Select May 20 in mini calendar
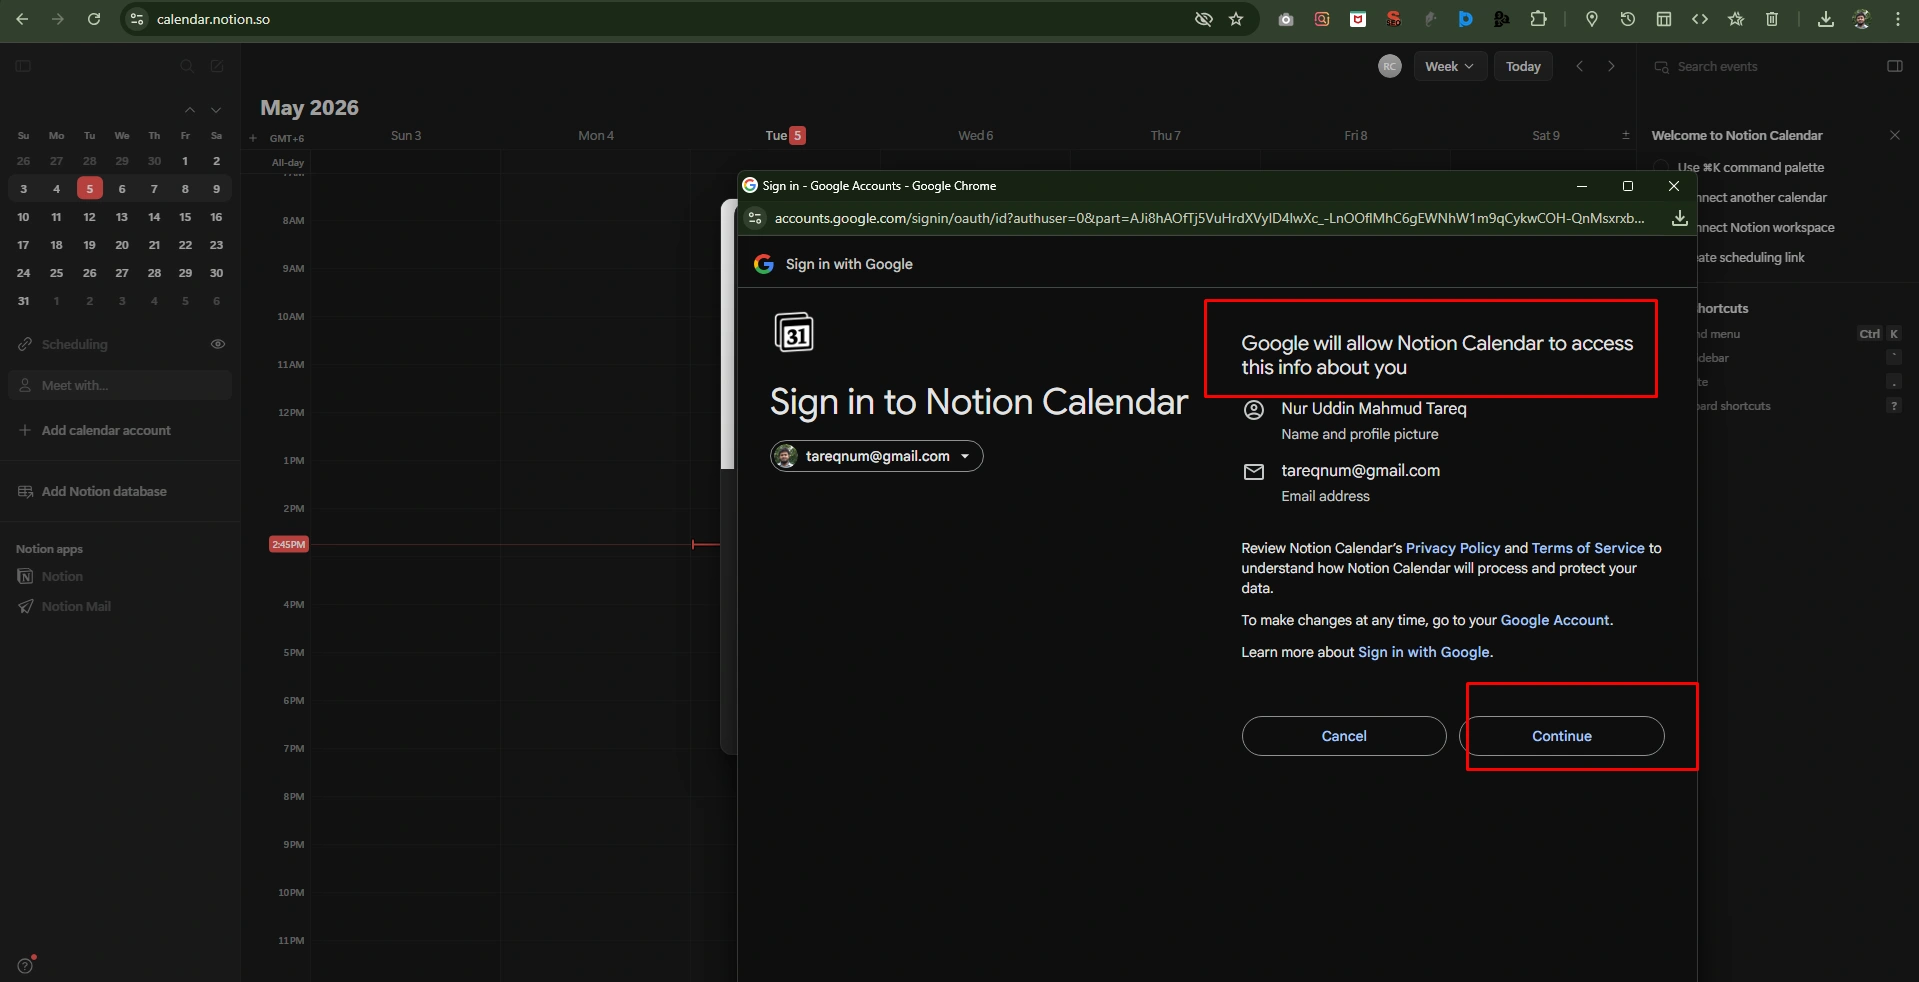Viewport: 1919px width, 982px height. [x=122, y=245]
